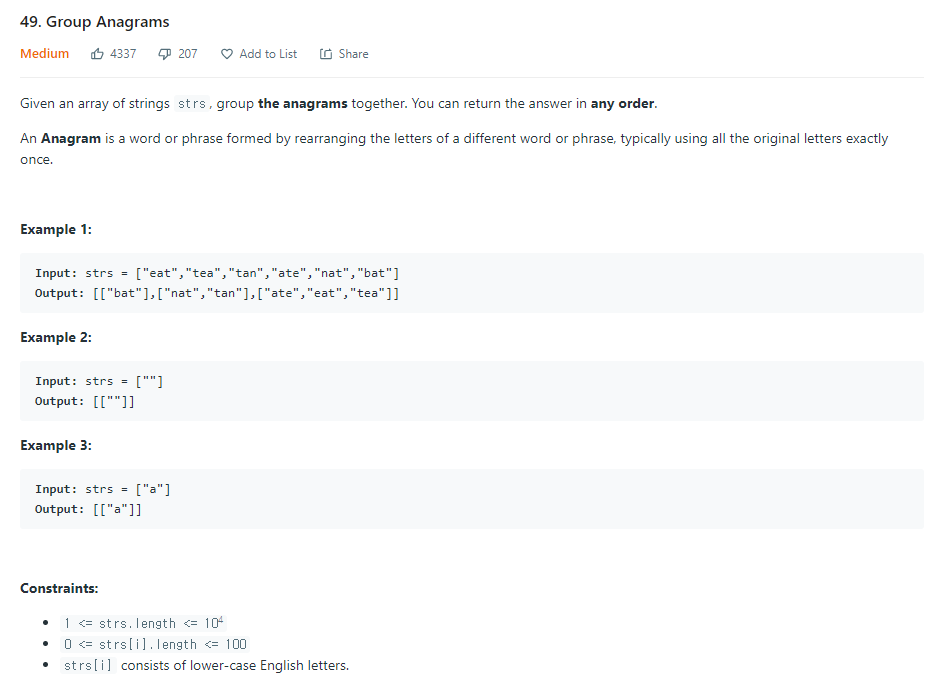The width and height of the screenshot is (929, 694).
Task: Click the thumbs-down dislike icon
Action: pos(165,54)
